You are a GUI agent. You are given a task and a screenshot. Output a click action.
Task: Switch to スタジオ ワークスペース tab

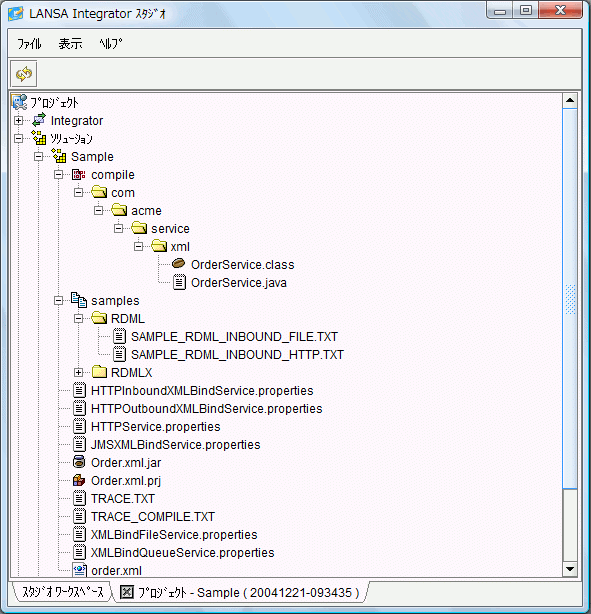(x=63, y=592)
